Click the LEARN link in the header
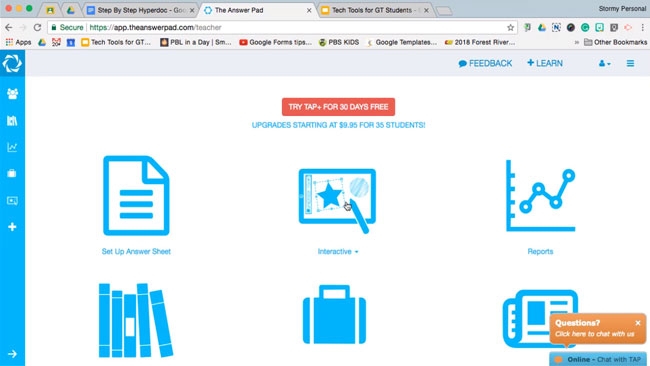This screenshot has height=366, width=650. point(545,63)
